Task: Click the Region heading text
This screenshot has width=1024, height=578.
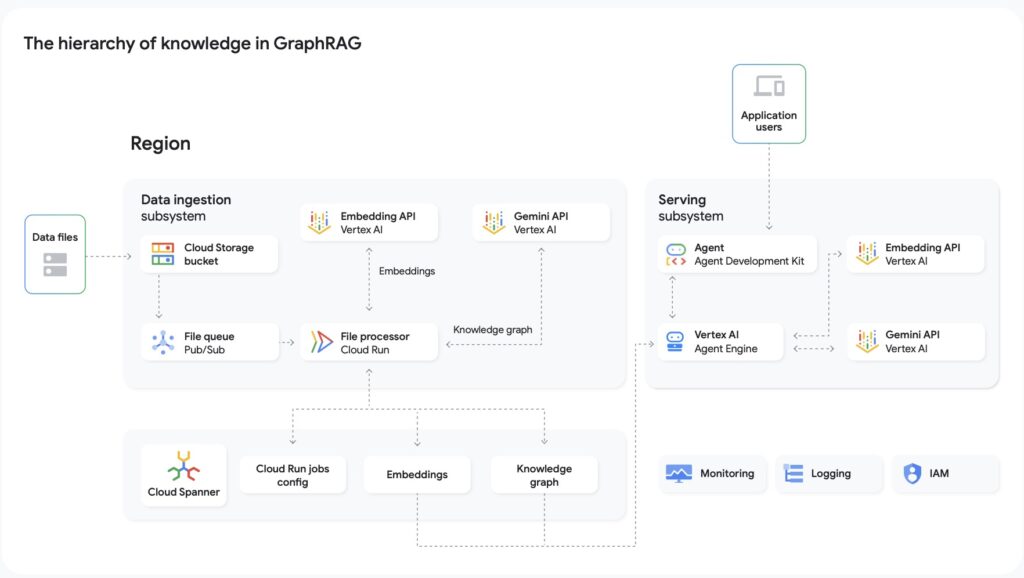Action: [160, 143]
